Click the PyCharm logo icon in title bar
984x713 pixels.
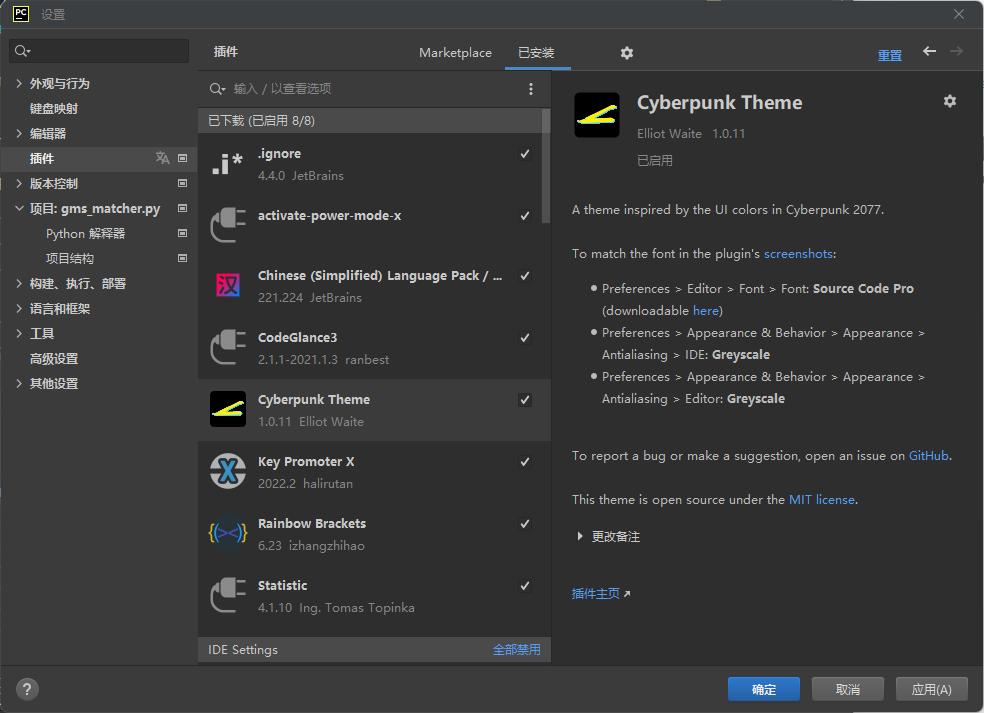(x=21, y=14)
